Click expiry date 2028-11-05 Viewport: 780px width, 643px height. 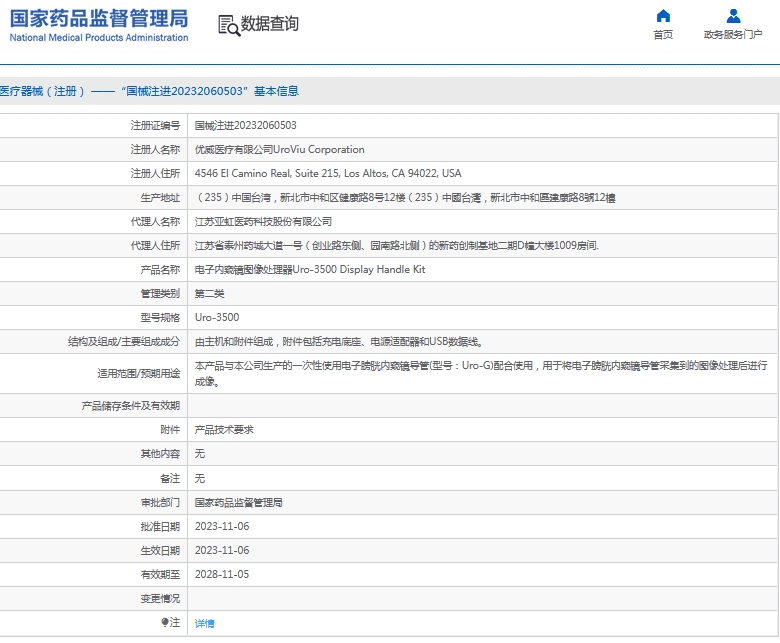click(222, 574)
